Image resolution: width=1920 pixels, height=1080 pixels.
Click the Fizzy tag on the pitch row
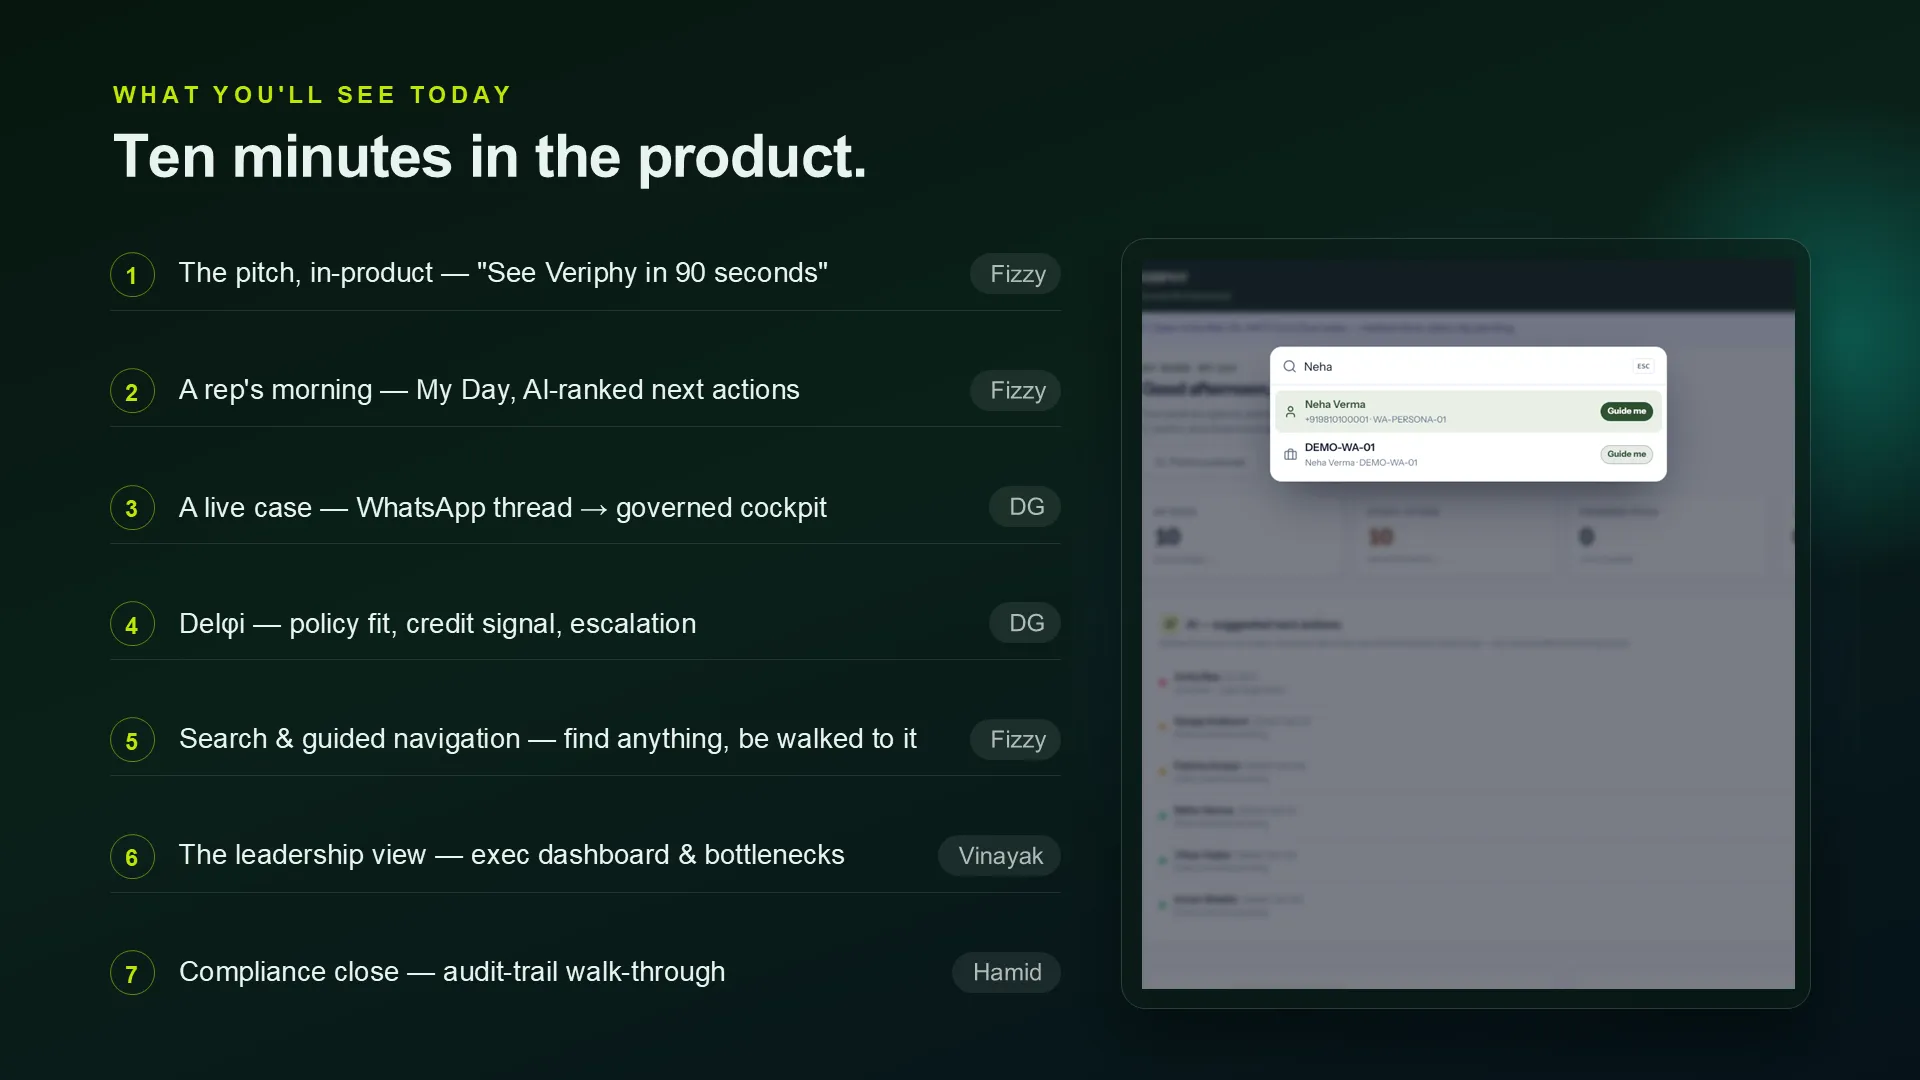1015,274
